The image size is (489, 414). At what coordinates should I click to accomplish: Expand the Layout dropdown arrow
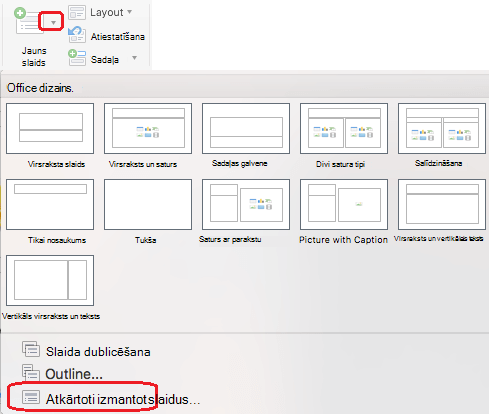130,12
